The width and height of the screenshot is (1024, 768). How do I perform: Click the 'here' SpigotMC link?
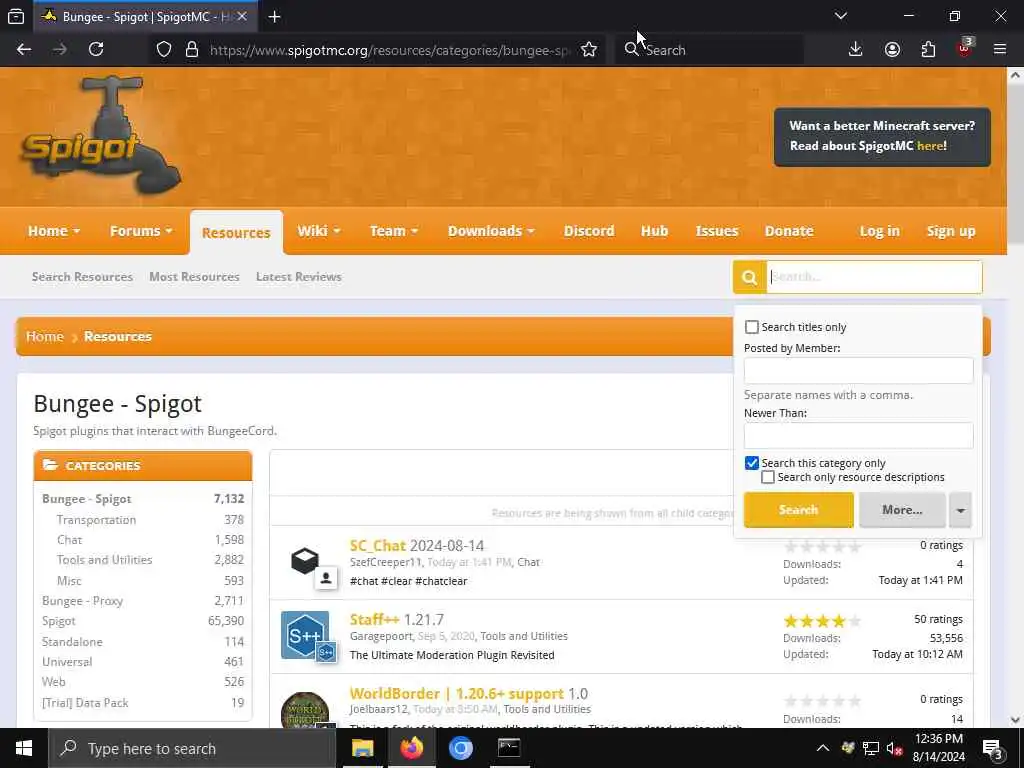click(929, 146)
